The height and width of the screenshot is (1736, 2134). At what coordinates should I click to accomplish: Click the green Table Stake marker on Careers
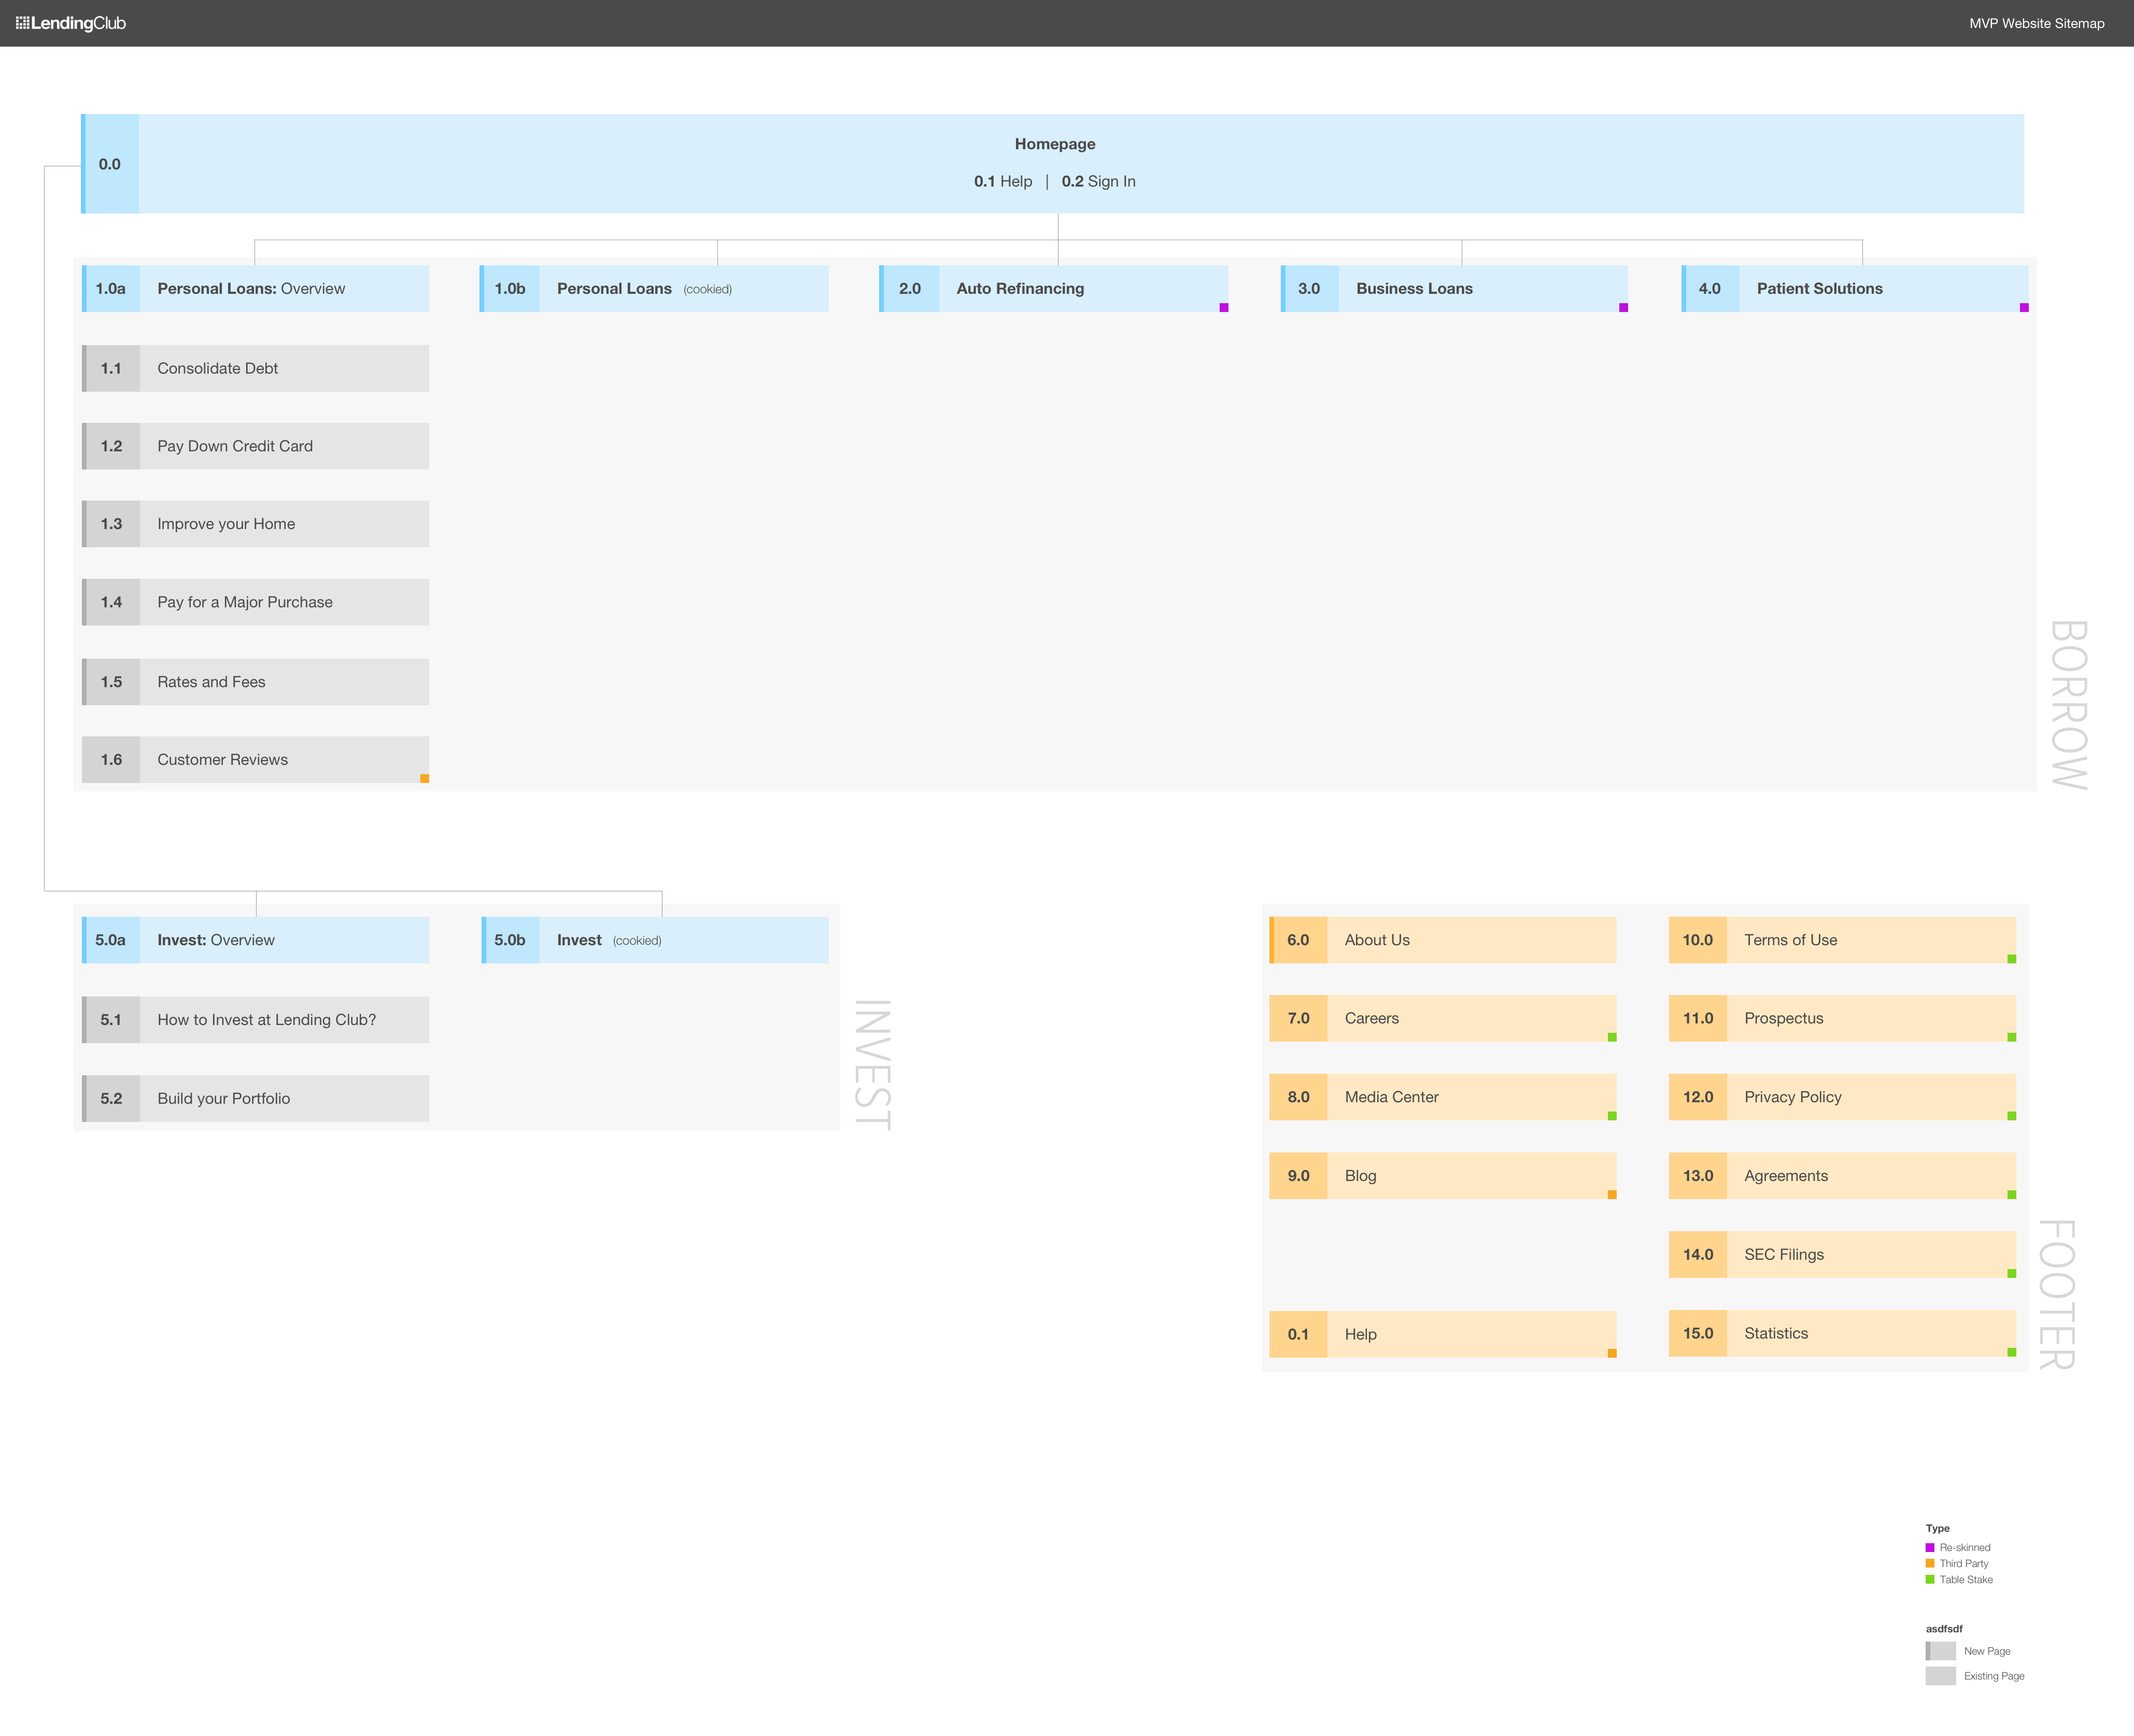[x=1613, y=1036]
